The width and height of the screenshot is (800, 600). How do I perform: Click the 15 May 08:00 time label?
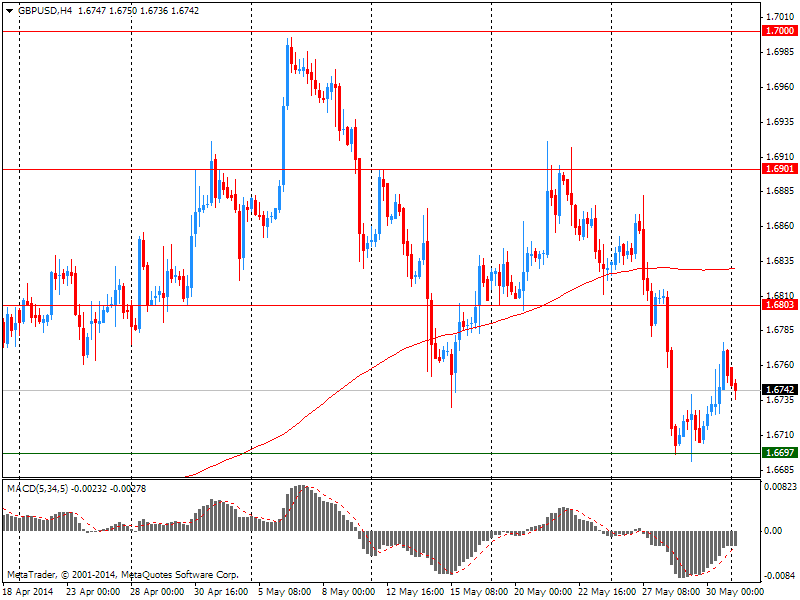click(479, 592)
